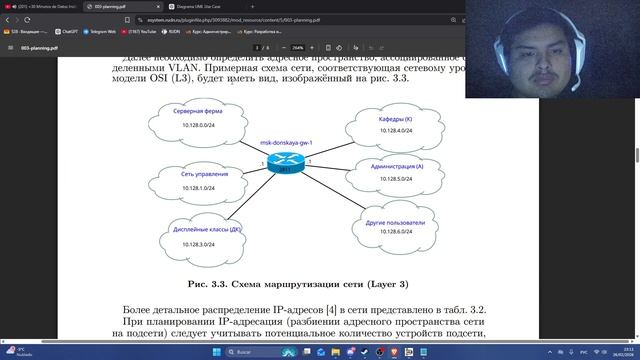Click the Дисплейные классы (ДК) label
640x360 pixels.
point(207,229)
